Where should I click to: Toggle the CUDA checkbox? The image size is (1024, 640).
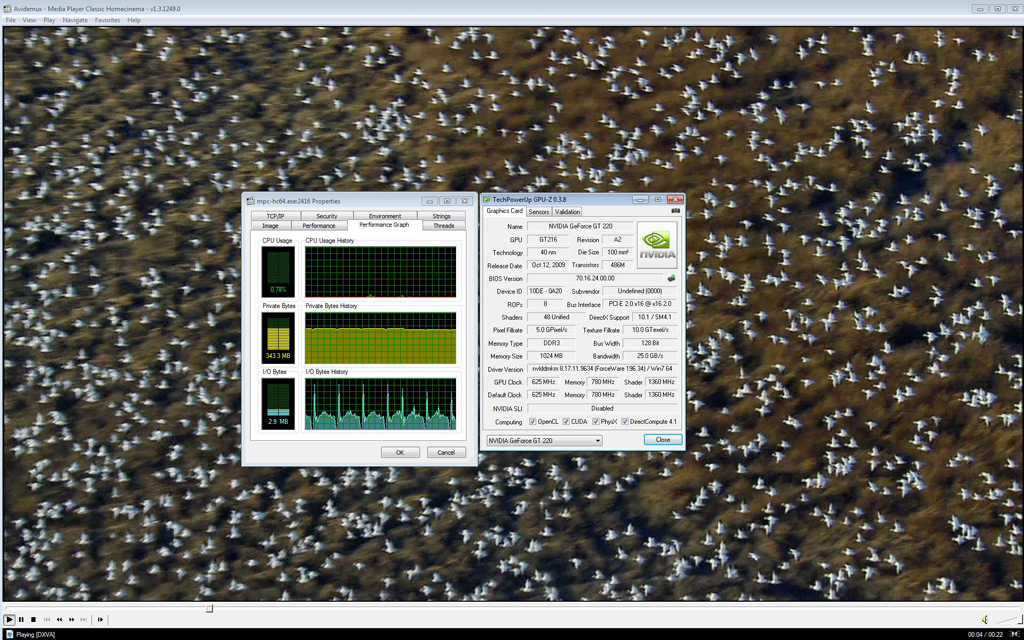tap(565, 422)
